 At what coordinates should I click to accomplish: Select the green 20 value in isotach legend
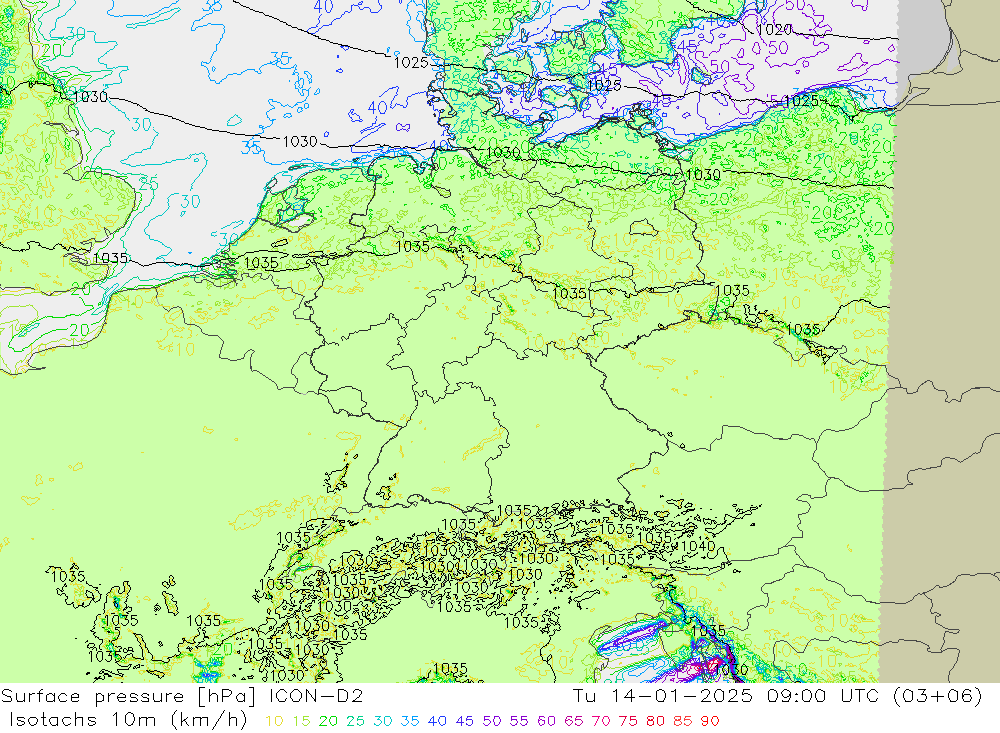tap(328, 722)
